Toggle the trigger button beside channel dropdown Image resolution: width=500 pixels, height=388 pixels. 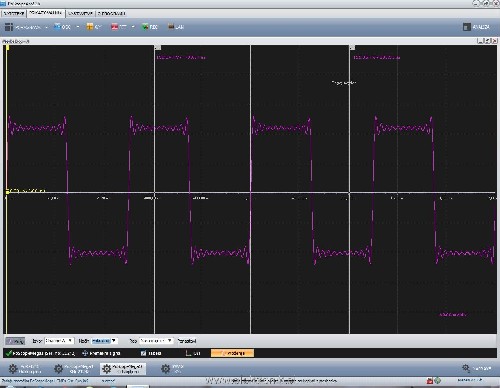click(15, 341)
